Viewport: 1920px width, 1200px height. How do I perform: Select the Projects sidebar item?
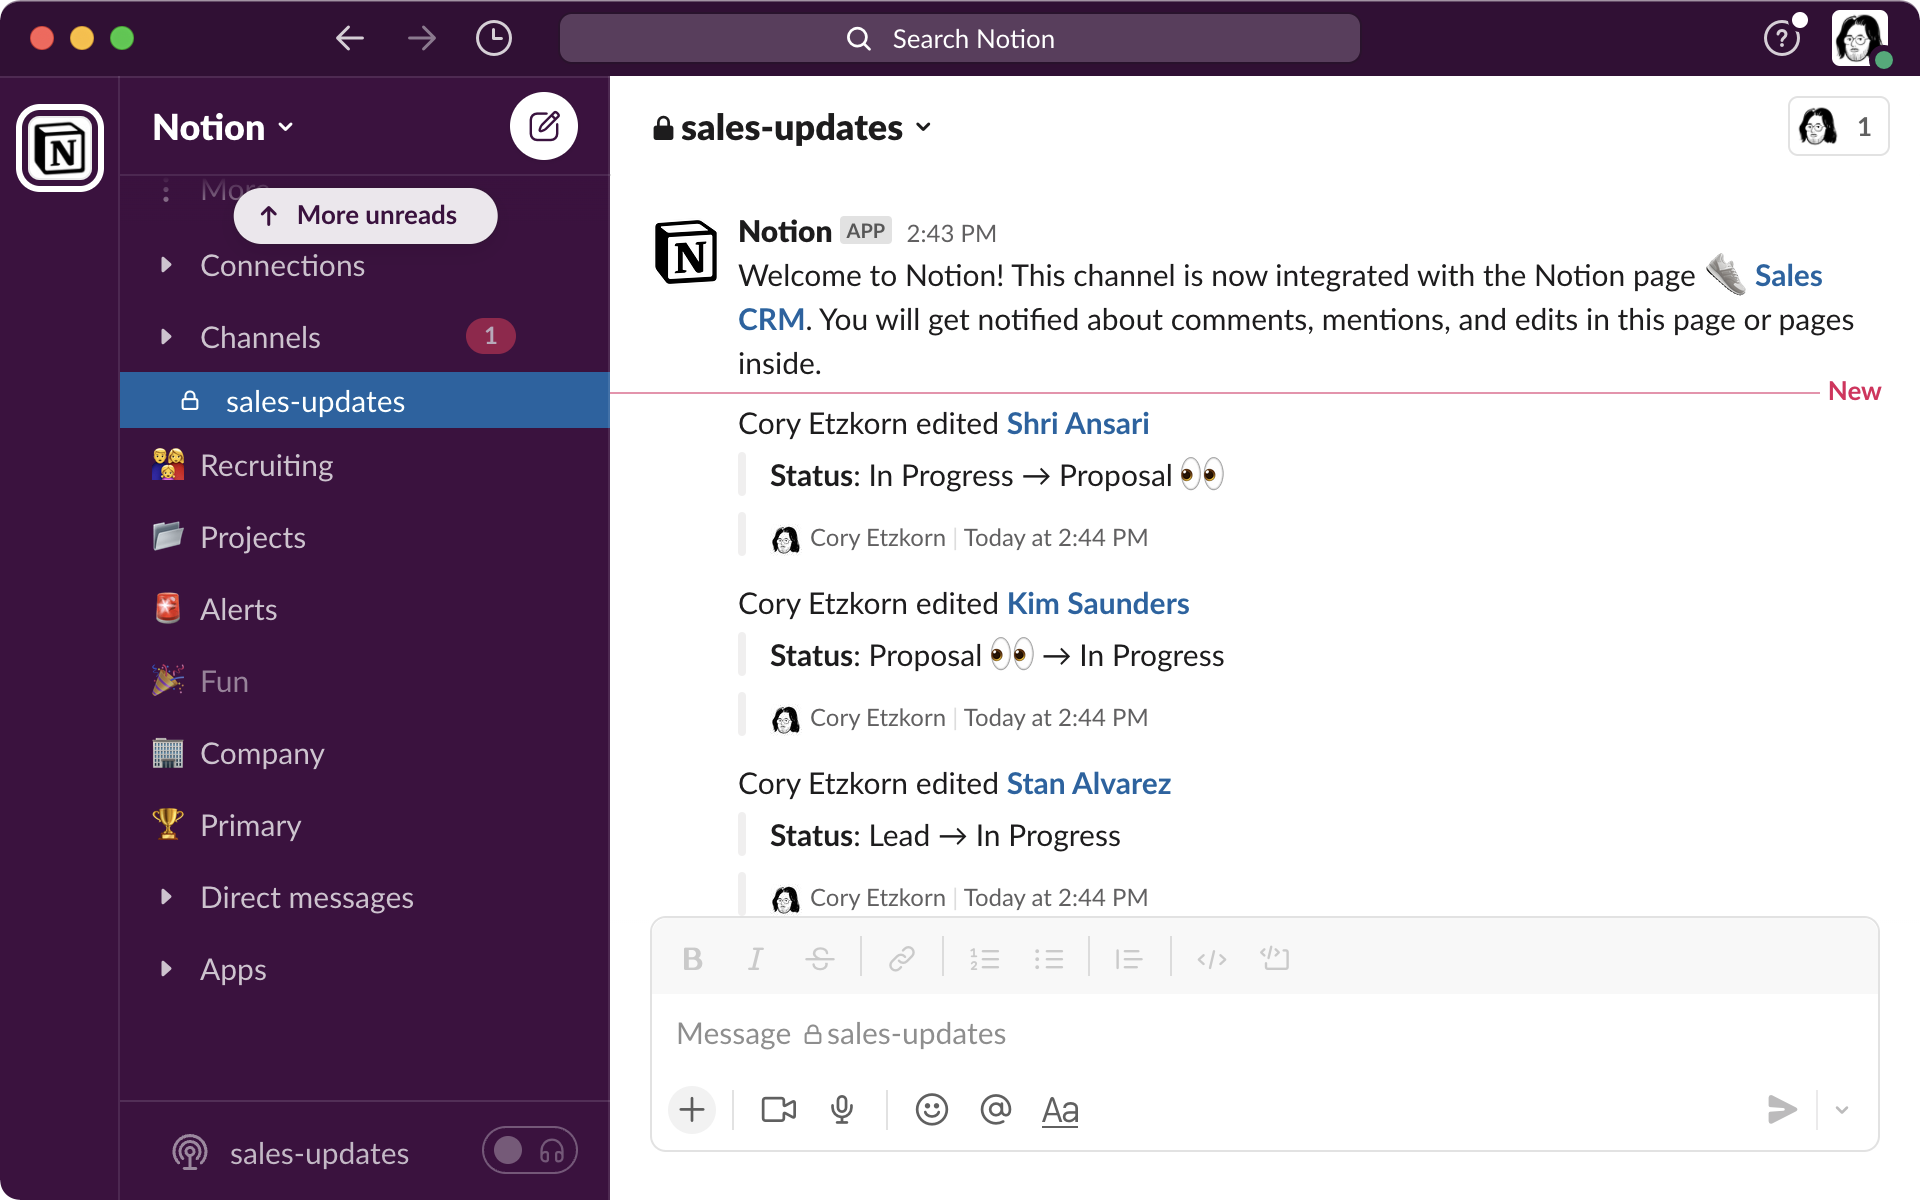pos(252,537)
